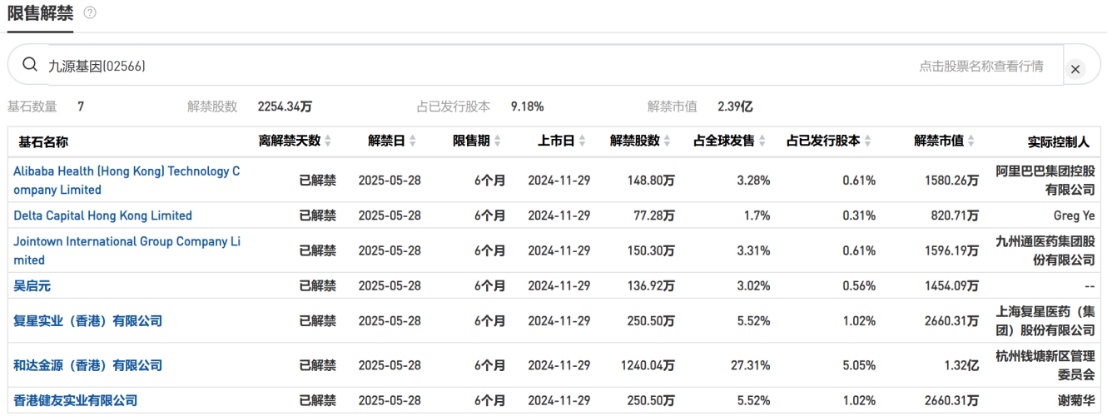Click the help icon beside 限售解禁 title

coord(90,13)
